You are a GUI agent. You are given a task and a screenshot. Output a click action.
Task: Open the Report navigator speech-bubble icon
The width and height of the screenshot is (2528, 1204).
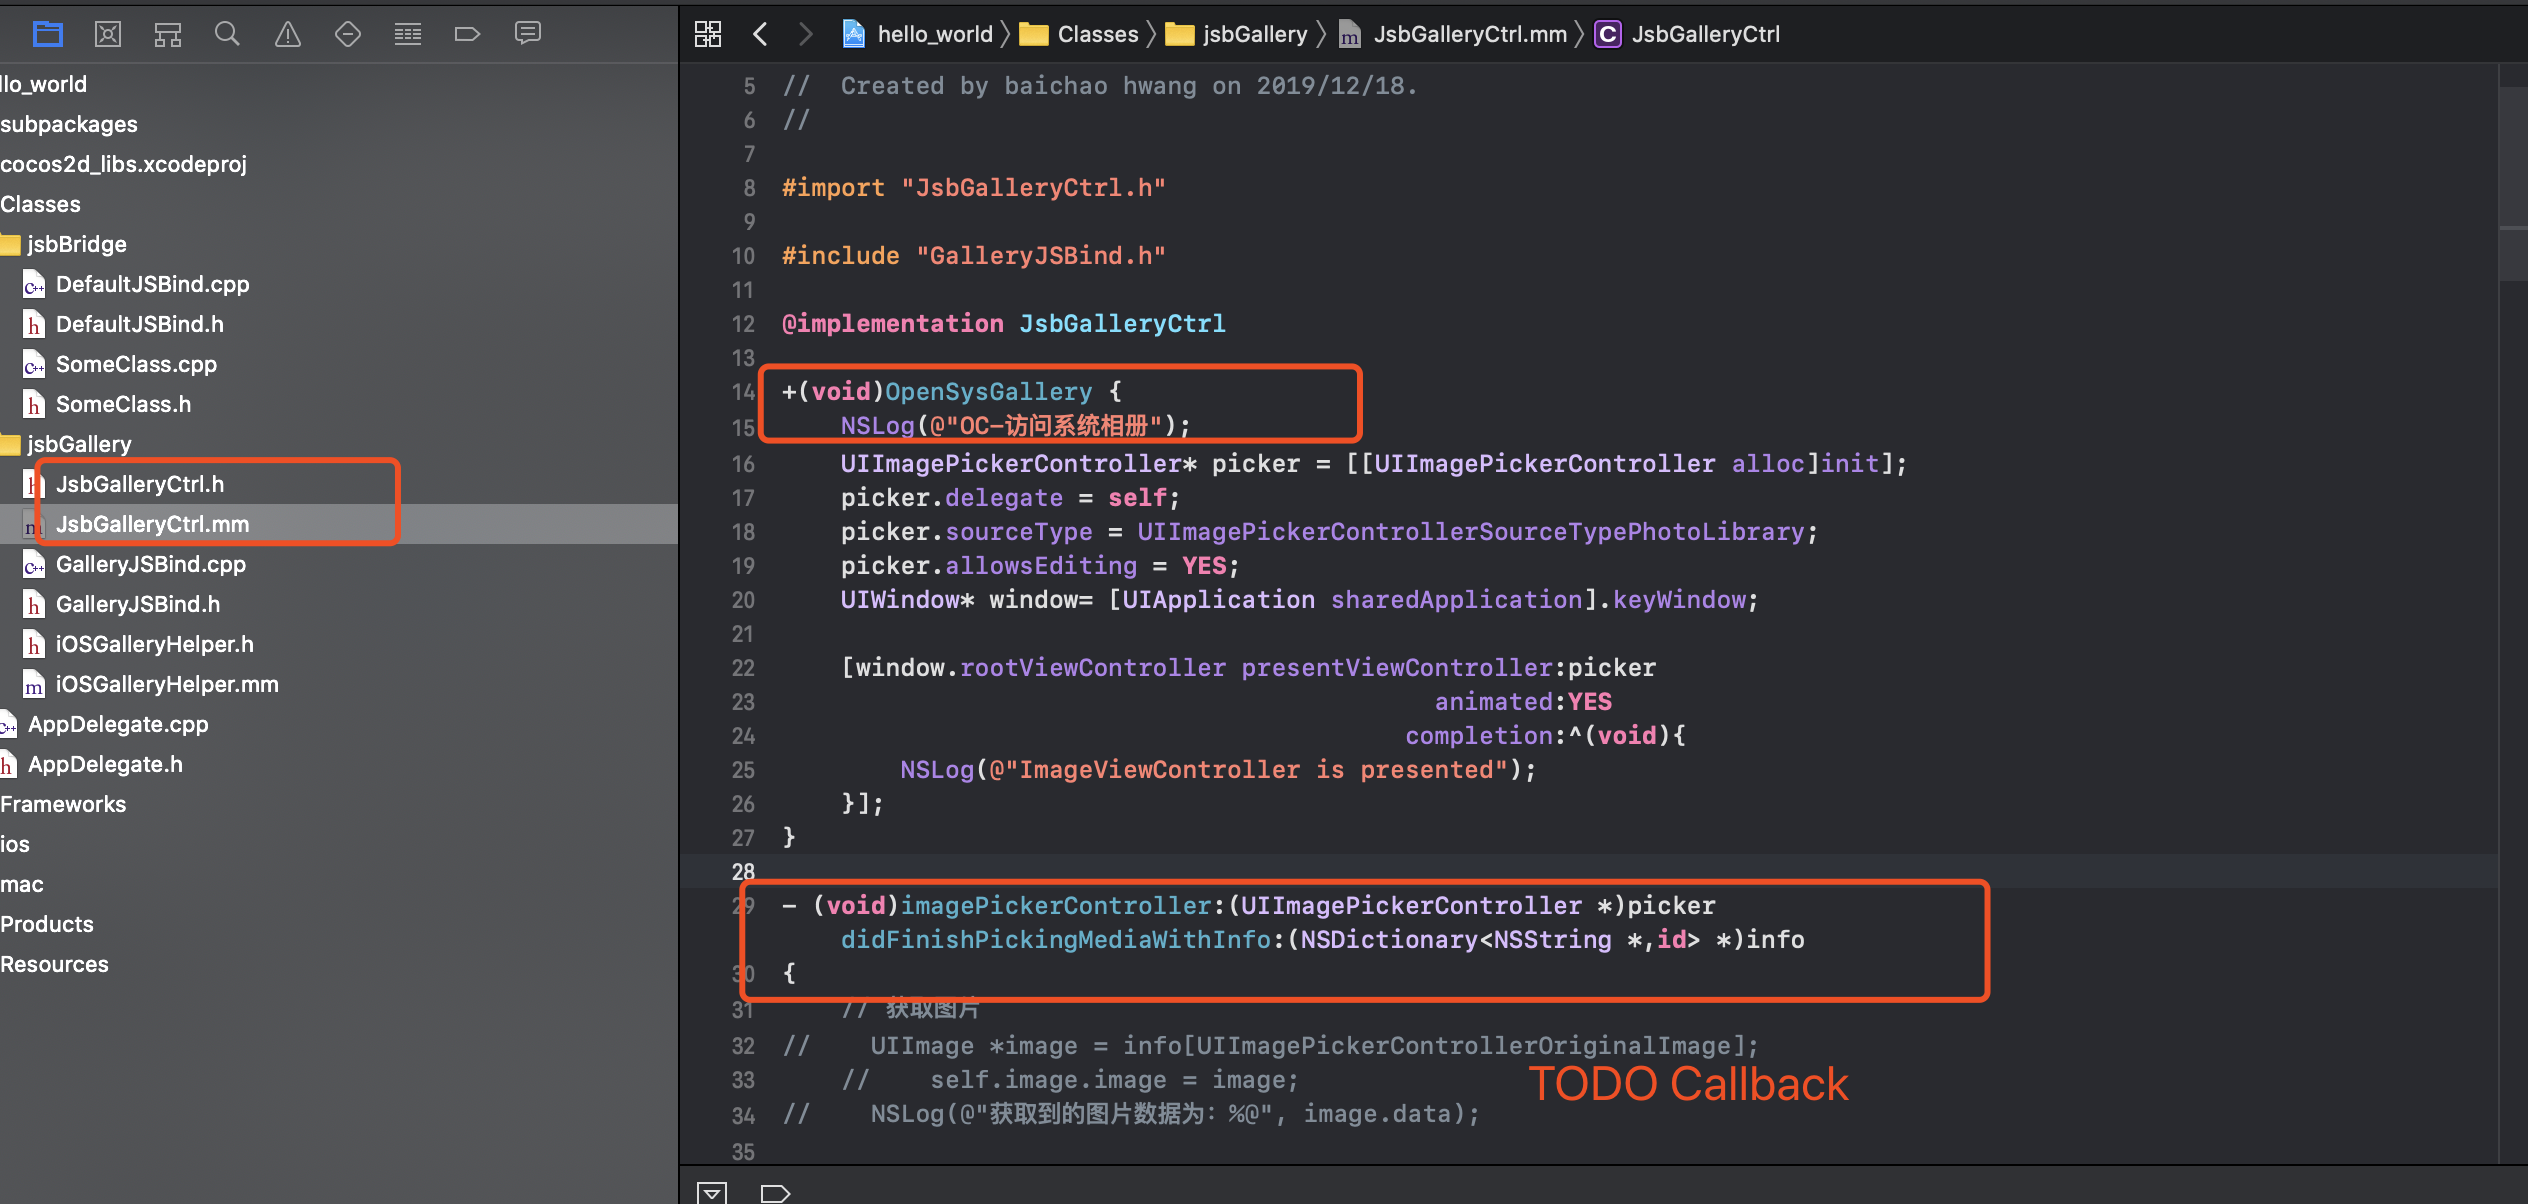click(x=528, y=34)
